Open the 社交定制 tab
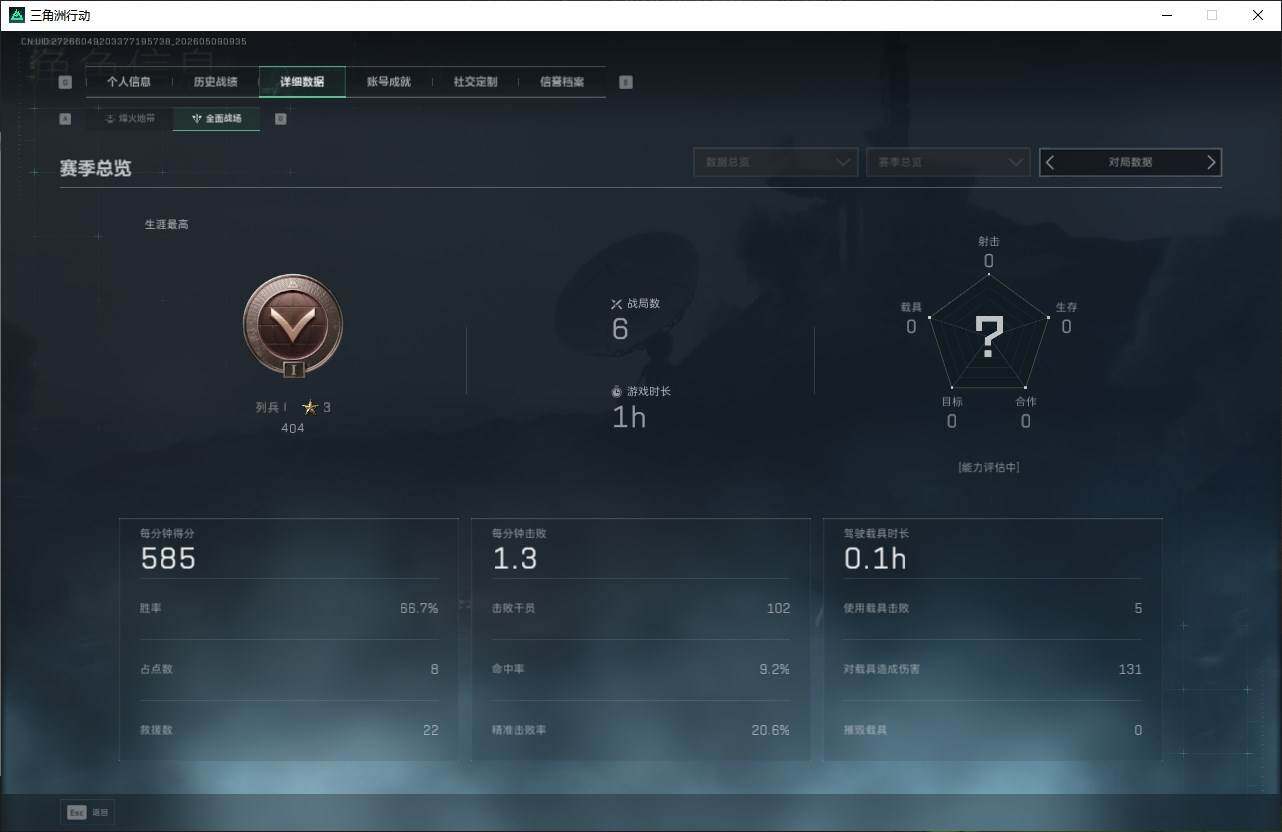The width and height of the screenshot is (1282, 832). coord(475,82)
